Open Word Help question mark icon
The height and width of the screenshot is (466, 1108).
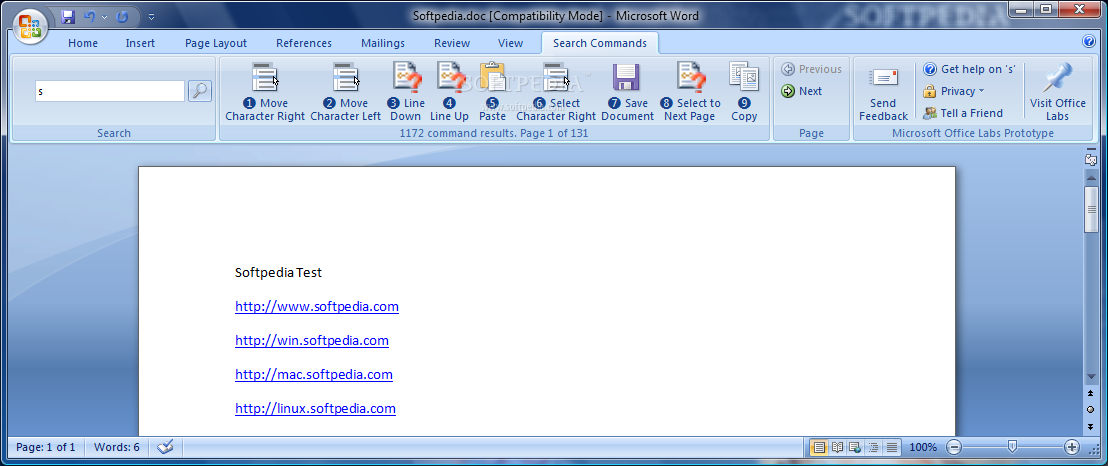pos(1089,41)
